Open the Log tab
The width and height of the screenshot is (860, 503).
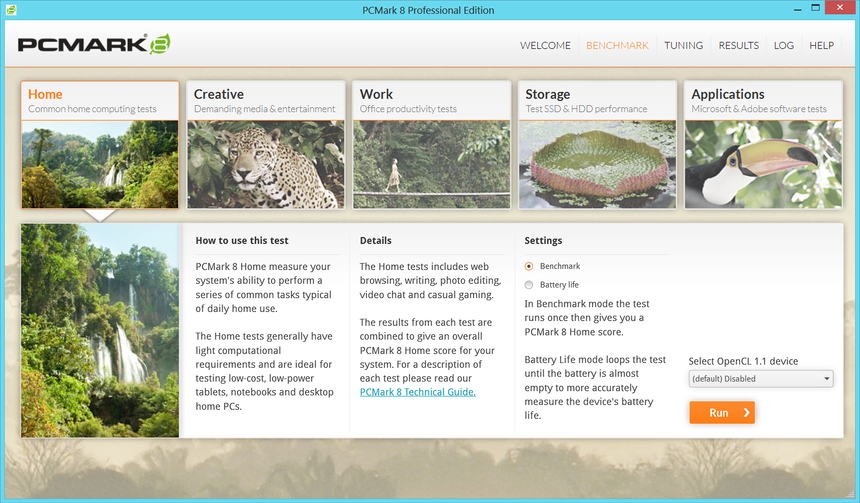coord(784,46)
